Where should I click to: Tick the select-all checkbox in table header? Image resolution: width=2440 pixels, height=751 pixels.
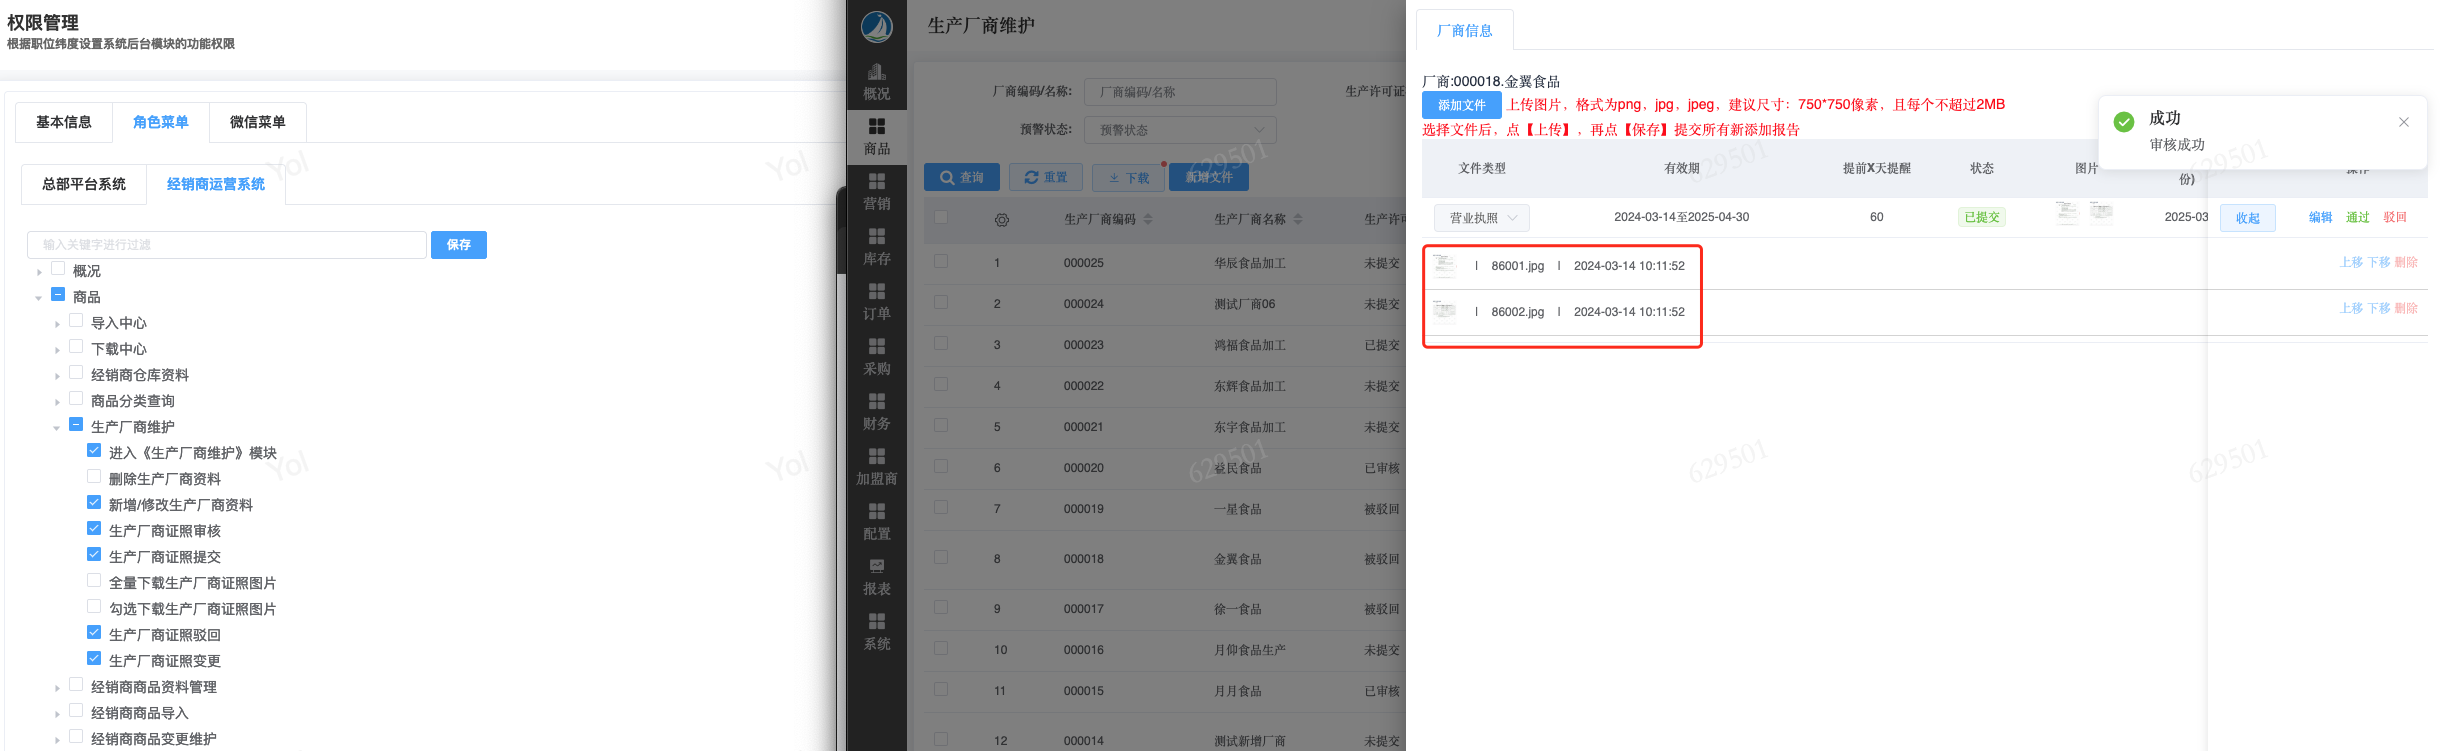point(941,218)
